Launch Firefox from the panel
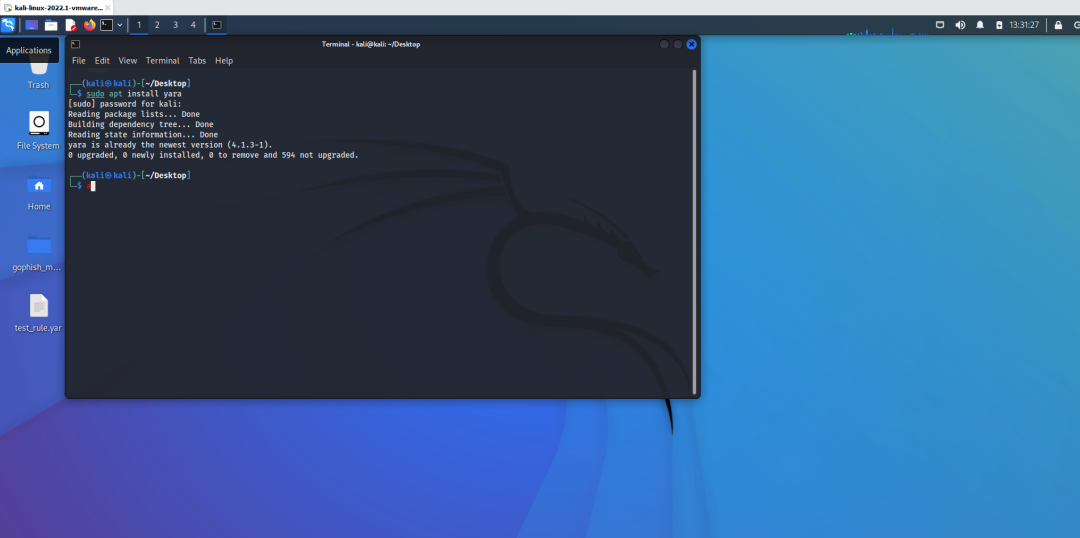This screenshot has width=1080, height=538. [90, 25]
